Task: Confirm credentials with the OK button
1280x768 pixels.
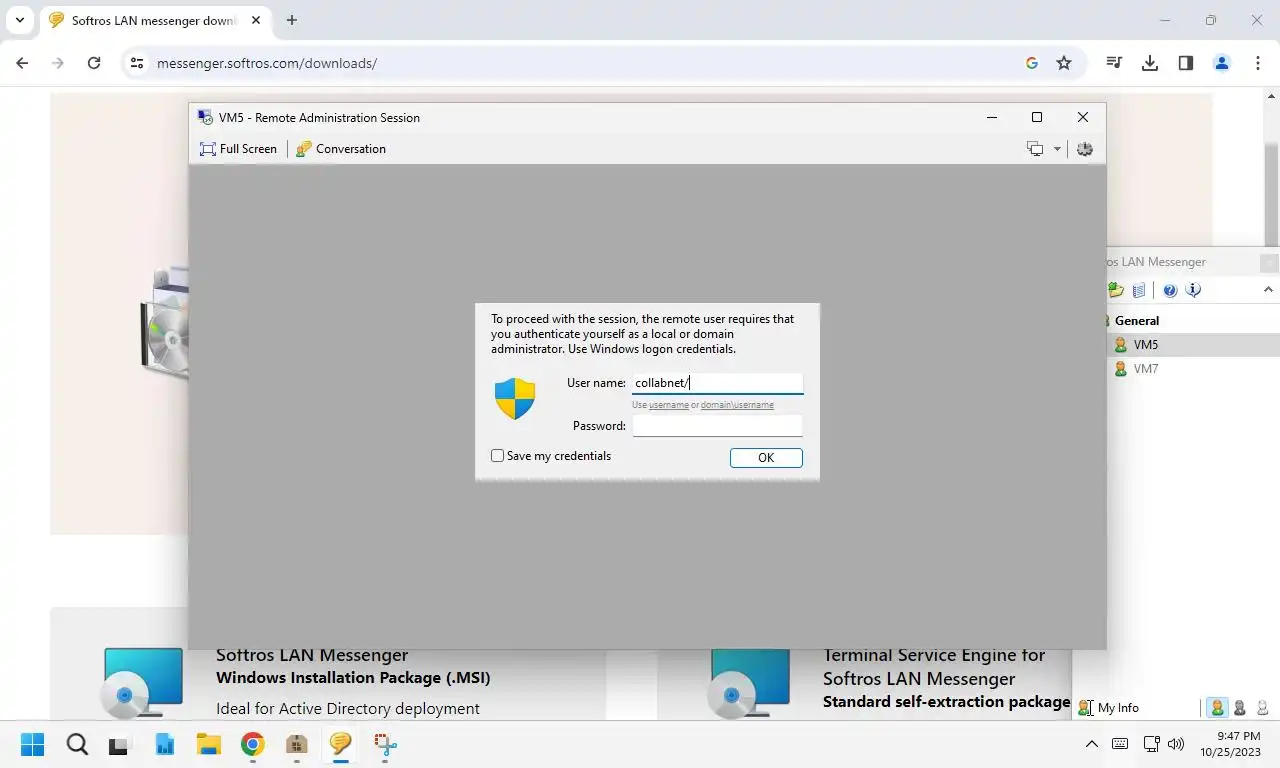Action: pyautogui.click(x=766, y=458)
